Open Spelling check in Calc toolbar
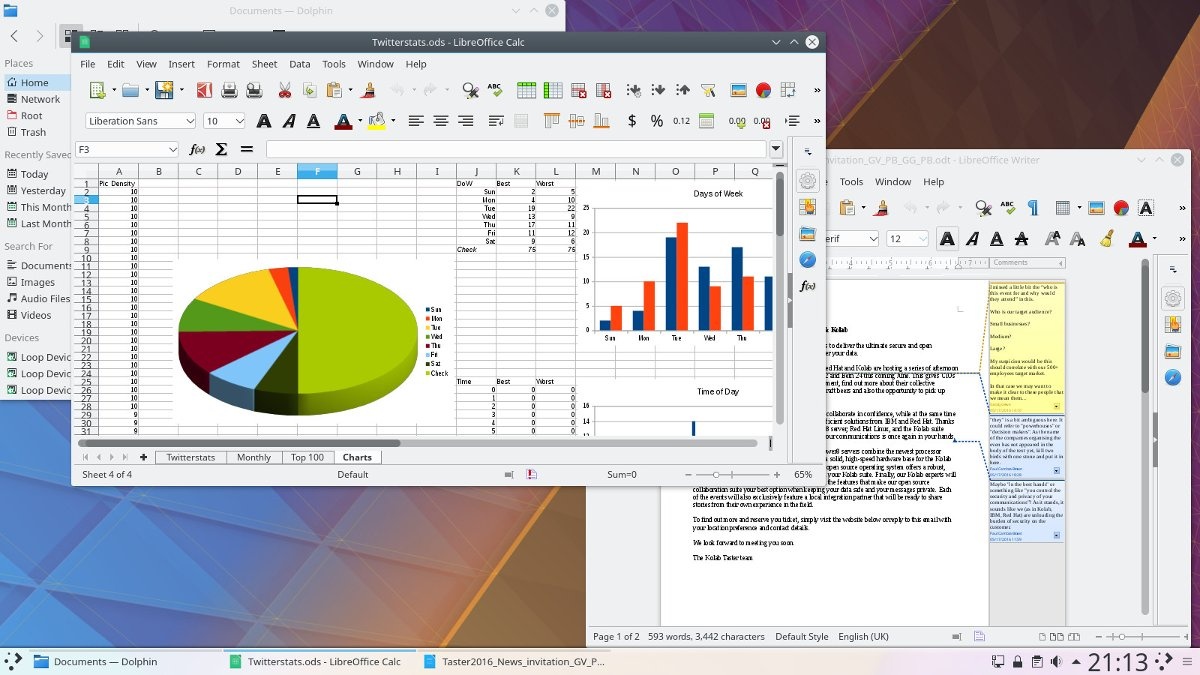Viewport: 1200px width, 675px height. [x=495, y=90]
